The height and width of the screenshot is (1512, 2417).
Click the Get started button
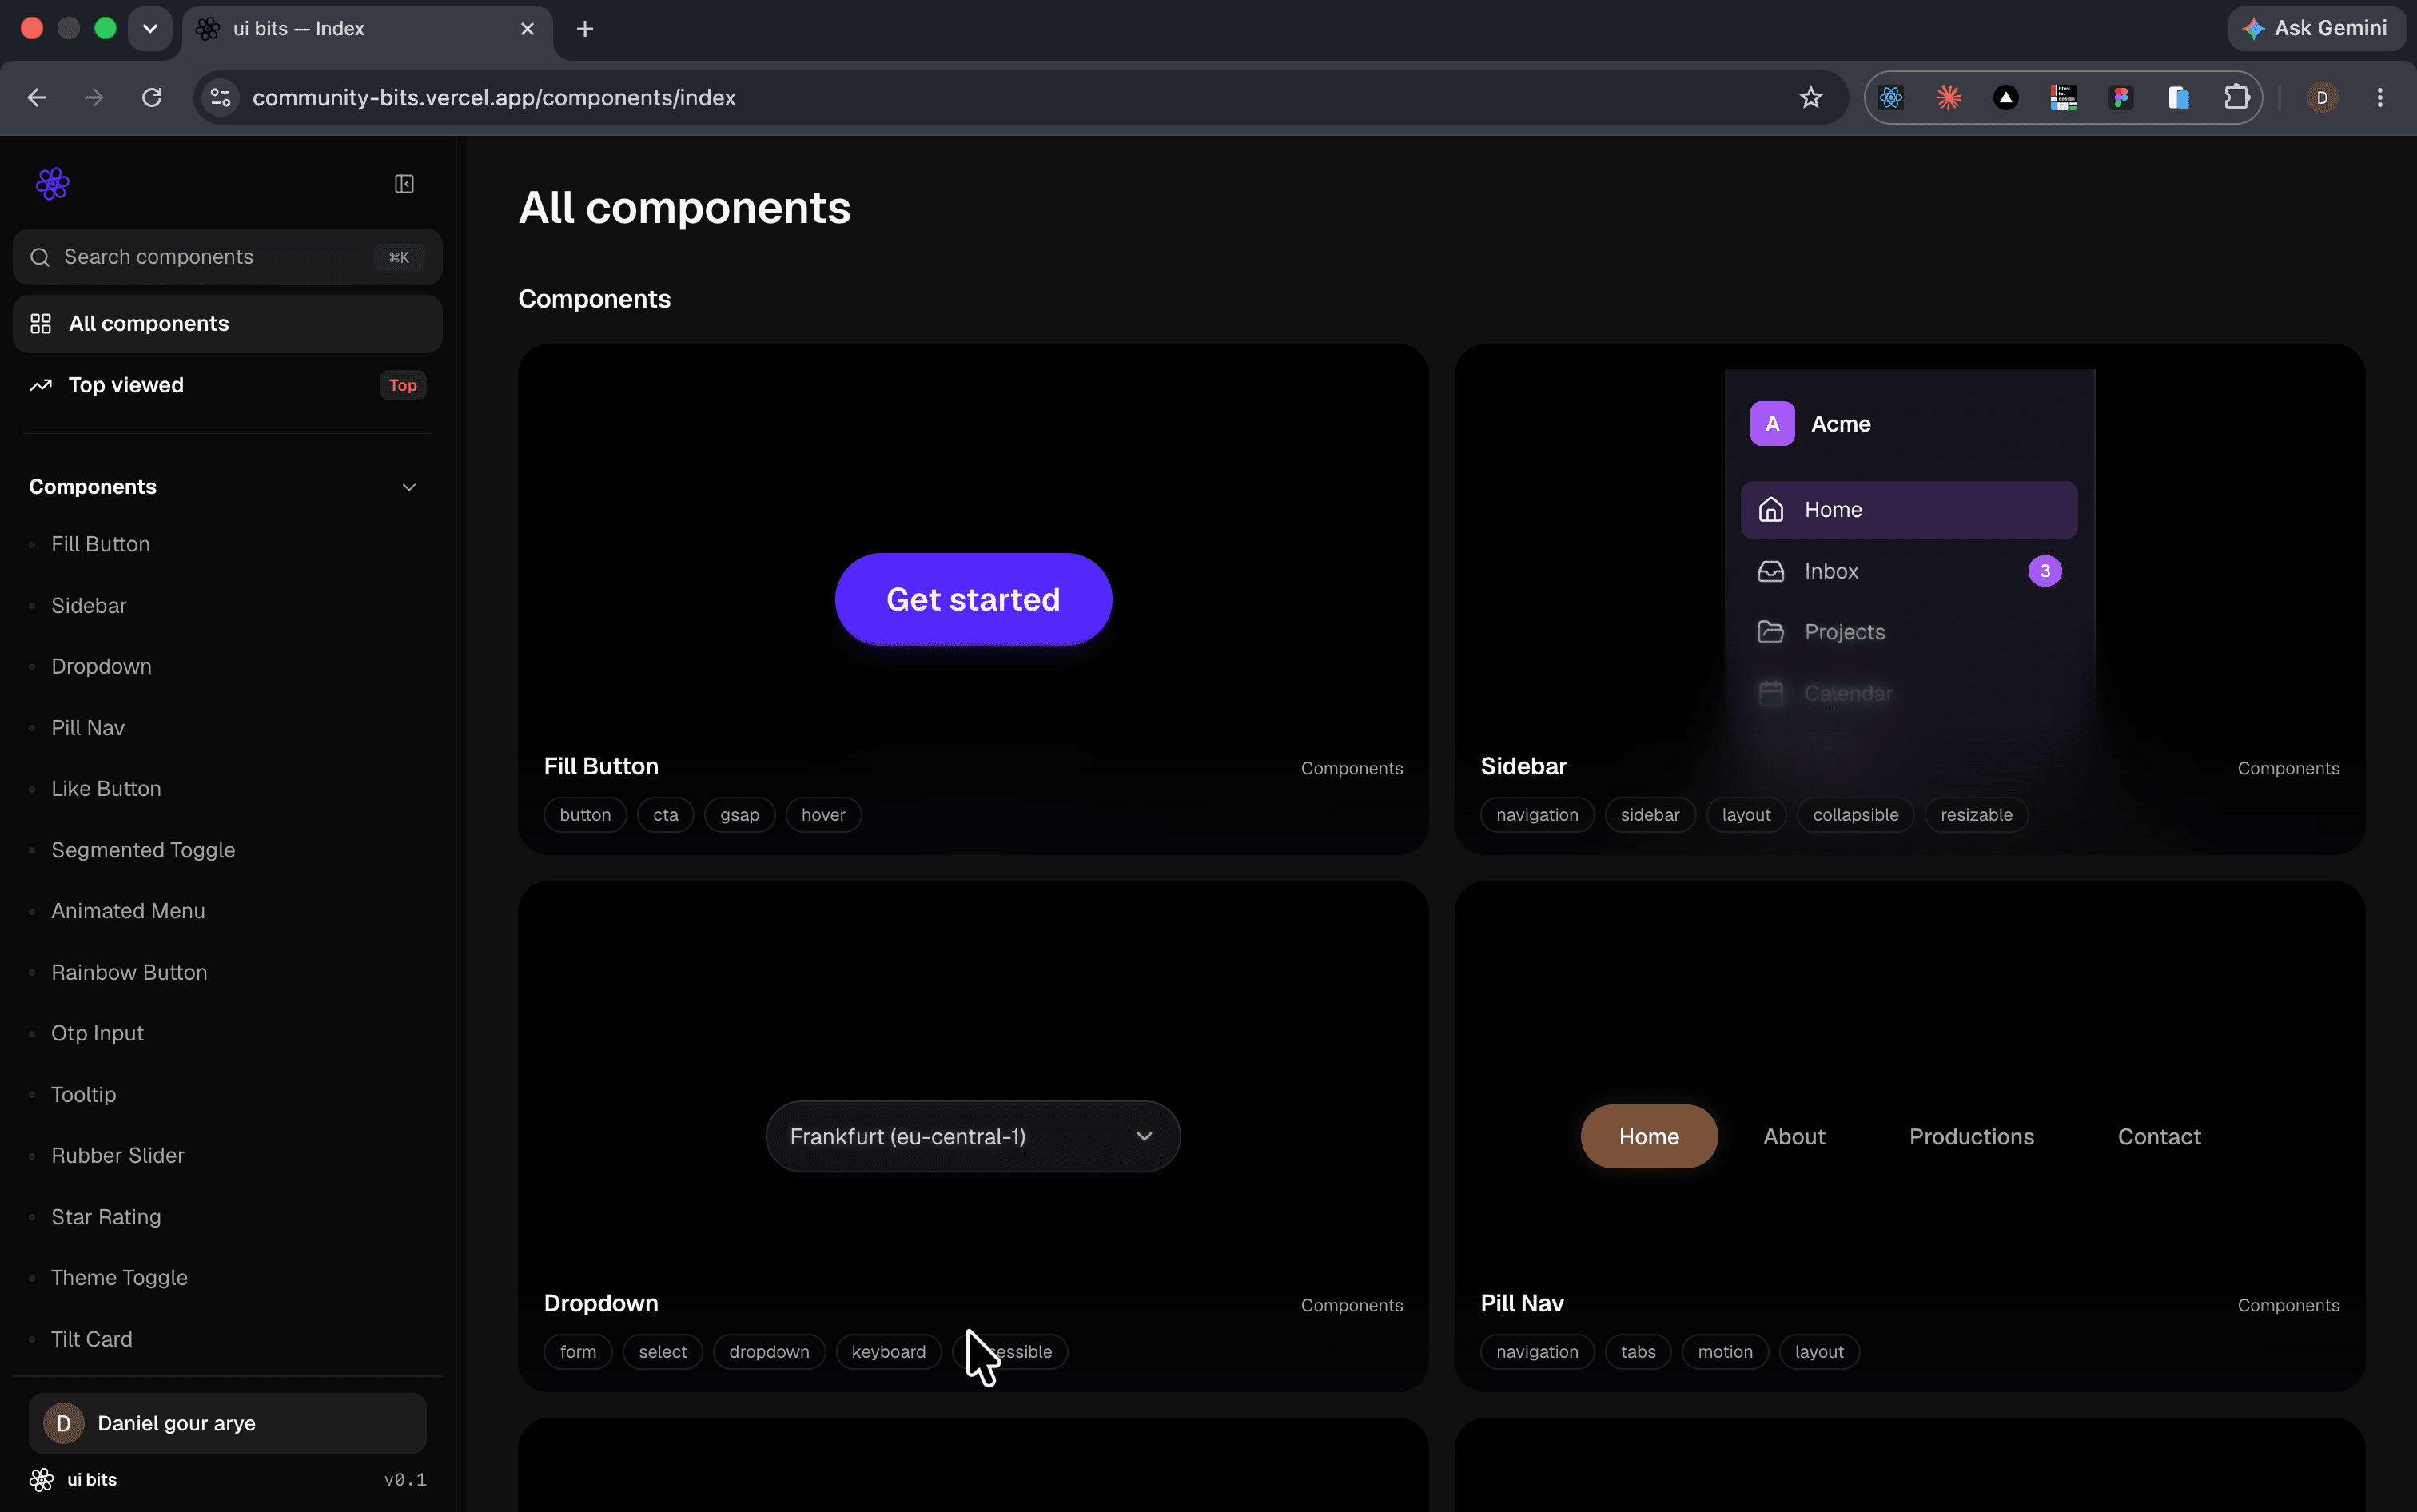972,599
